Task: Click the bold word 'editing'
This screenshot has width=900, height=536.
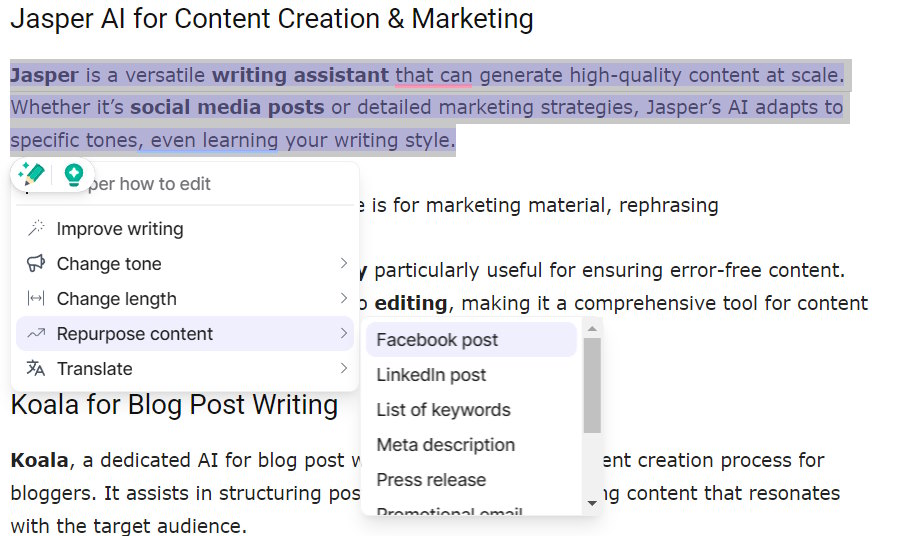Action: click(410, 303)
